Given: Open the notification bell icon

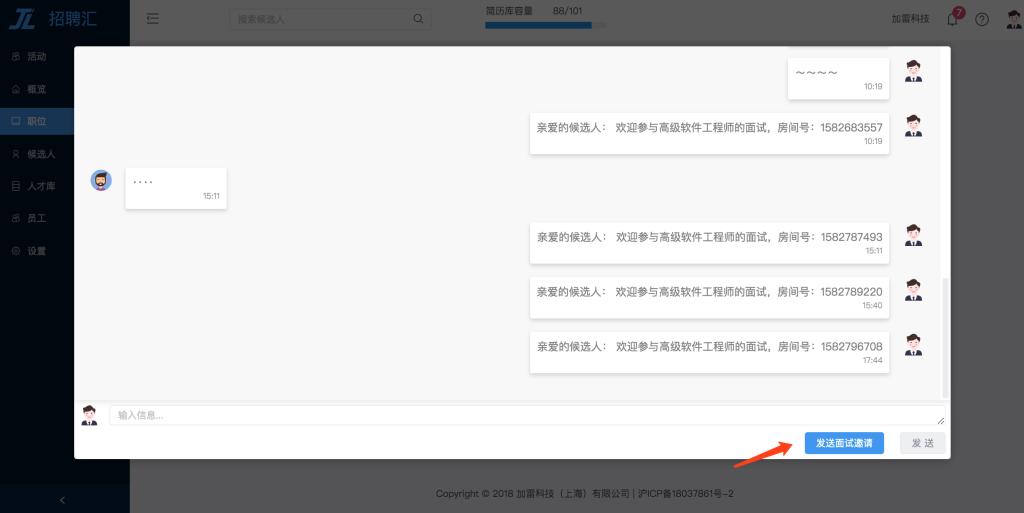Looking at the screenshot, I should [x=952, y=19].
